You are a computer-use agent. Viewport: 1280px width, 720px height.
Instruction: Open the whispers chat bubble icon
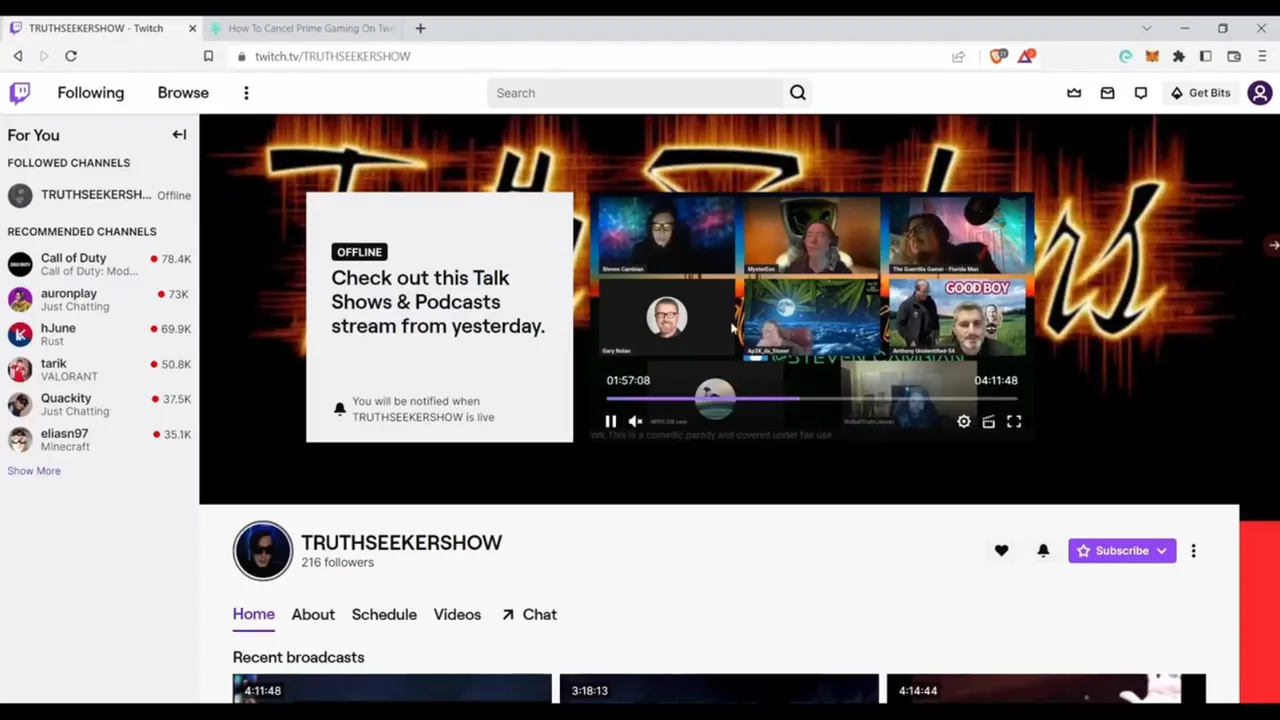pyautogui.click(x=1141, y=93)
